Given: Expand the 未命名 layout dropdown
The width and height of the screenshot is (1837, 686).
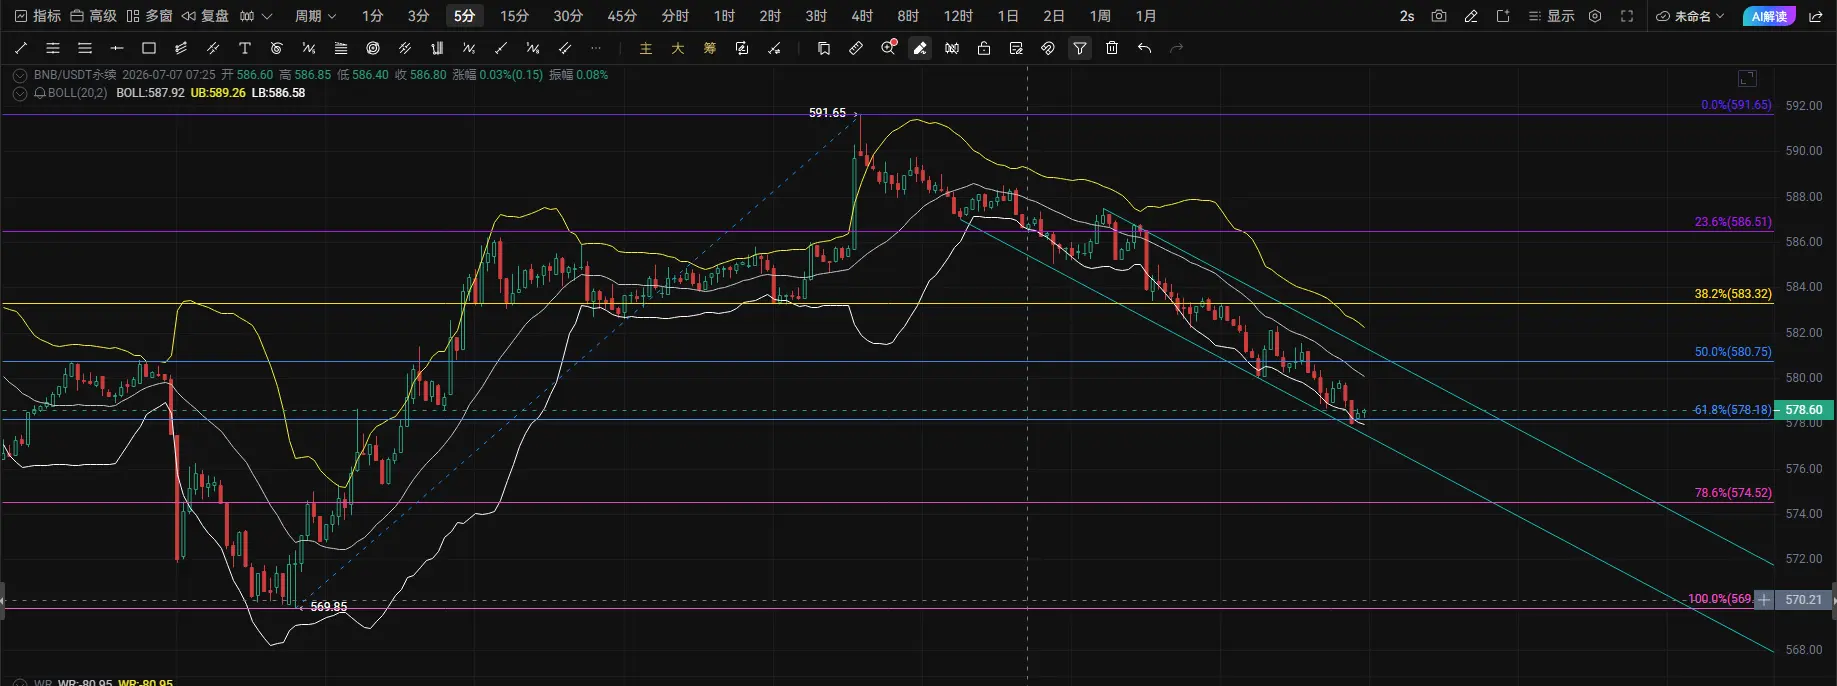Looking at the screenshot, I should pyautogui.click(x=1691, y=16).
